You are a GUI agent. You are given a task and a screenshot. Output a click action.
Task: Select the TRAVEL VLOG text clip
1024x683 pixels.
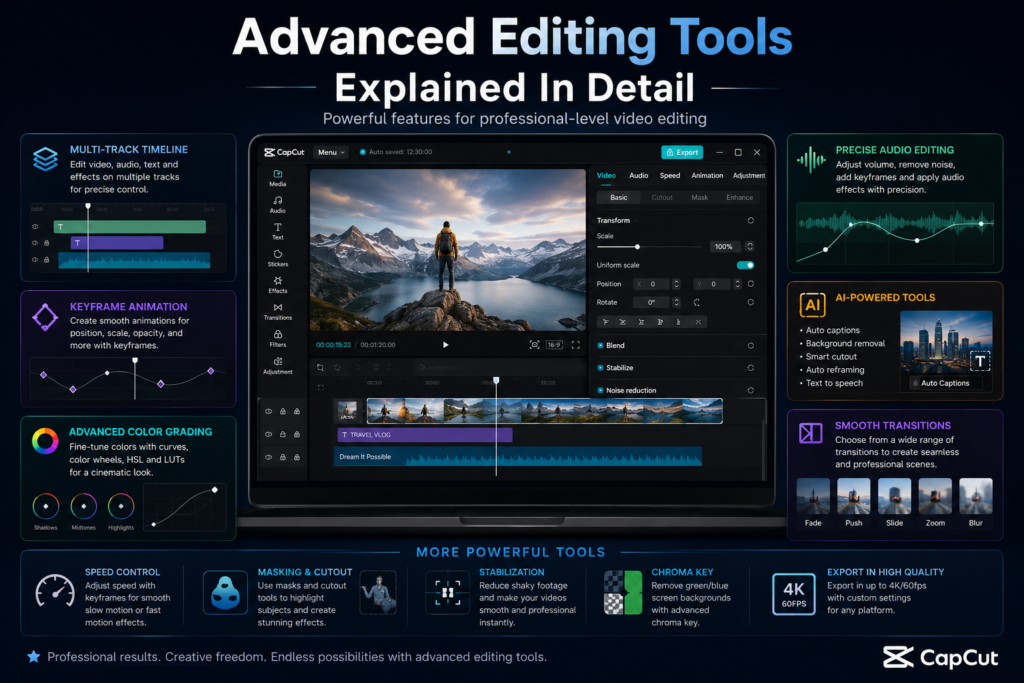coord(424,435)
